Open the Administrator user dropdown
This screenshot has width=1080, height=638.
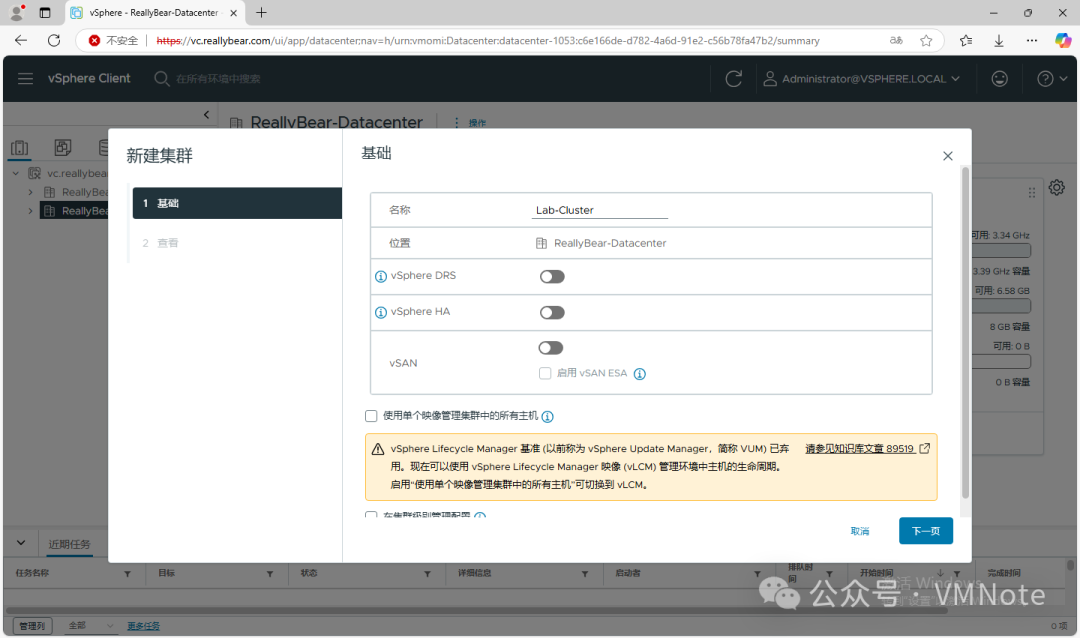(861, 79)
